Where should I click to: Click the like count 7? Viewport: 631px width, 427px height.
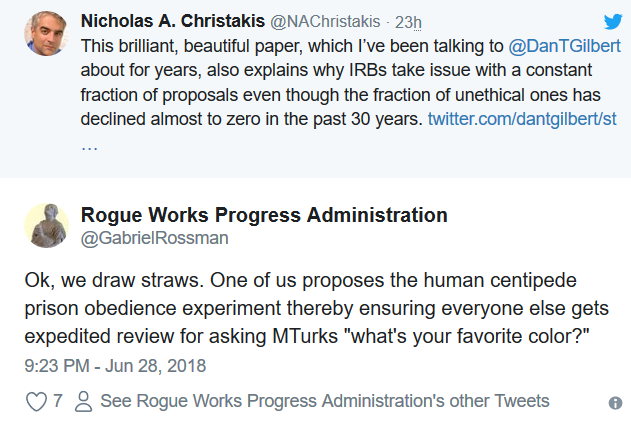(58, 401)
